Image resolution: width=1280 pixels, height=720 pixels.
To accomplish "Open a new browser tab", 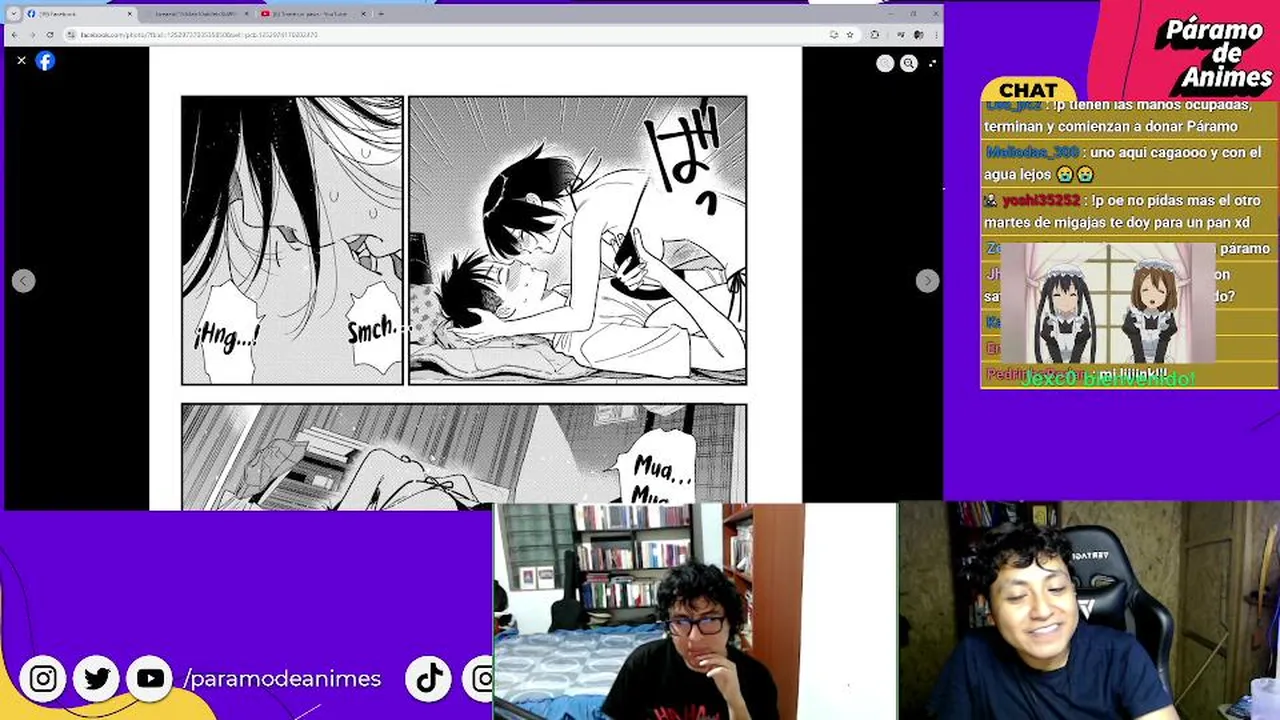I will coord(381,14).
